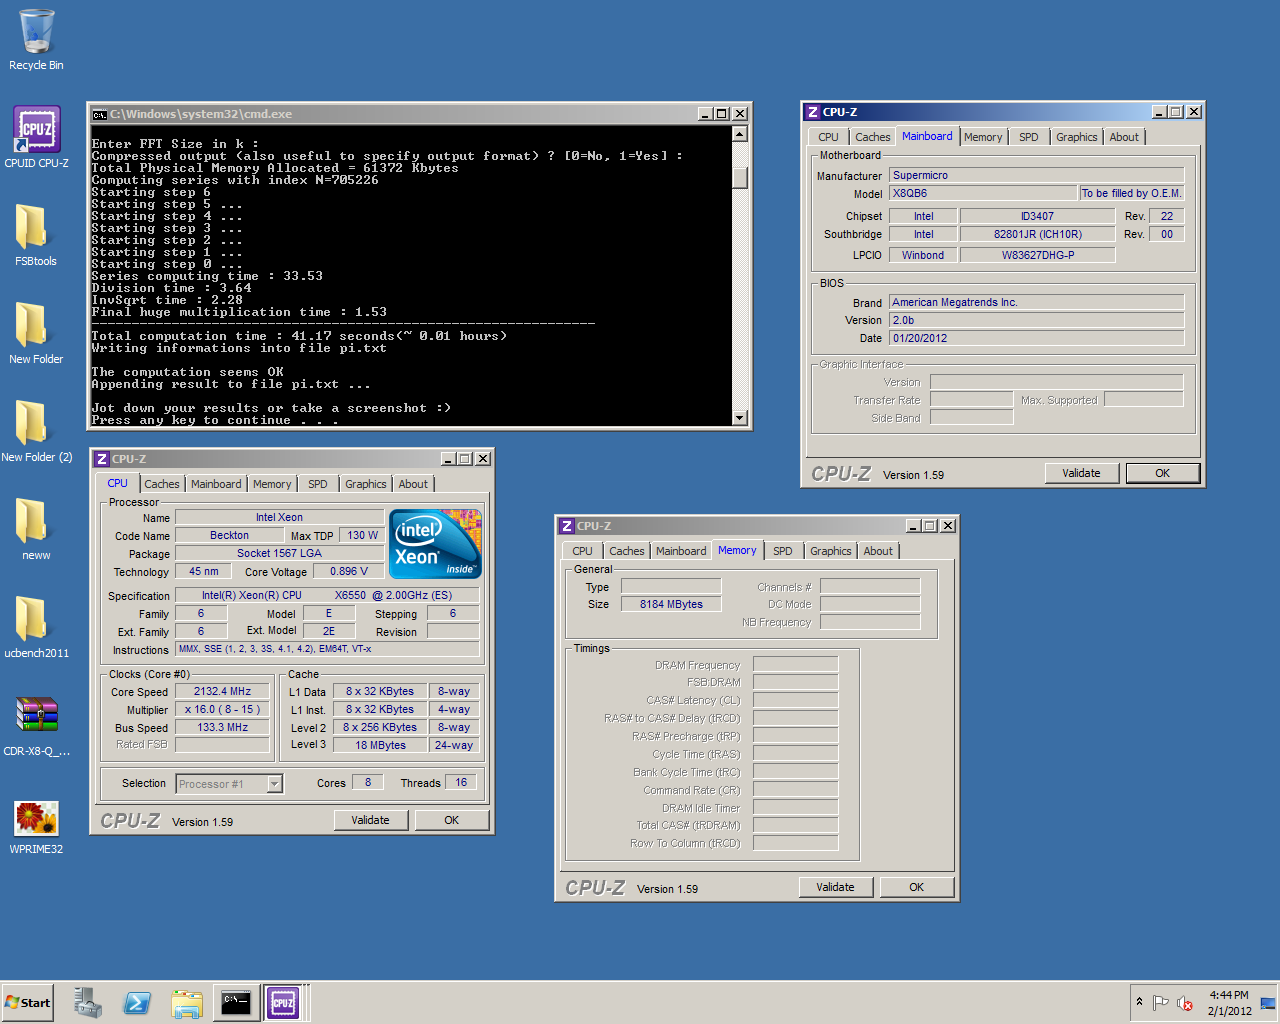
Task: Click the CPU-Z Mainboard window title icon
Action: (813, 112)
